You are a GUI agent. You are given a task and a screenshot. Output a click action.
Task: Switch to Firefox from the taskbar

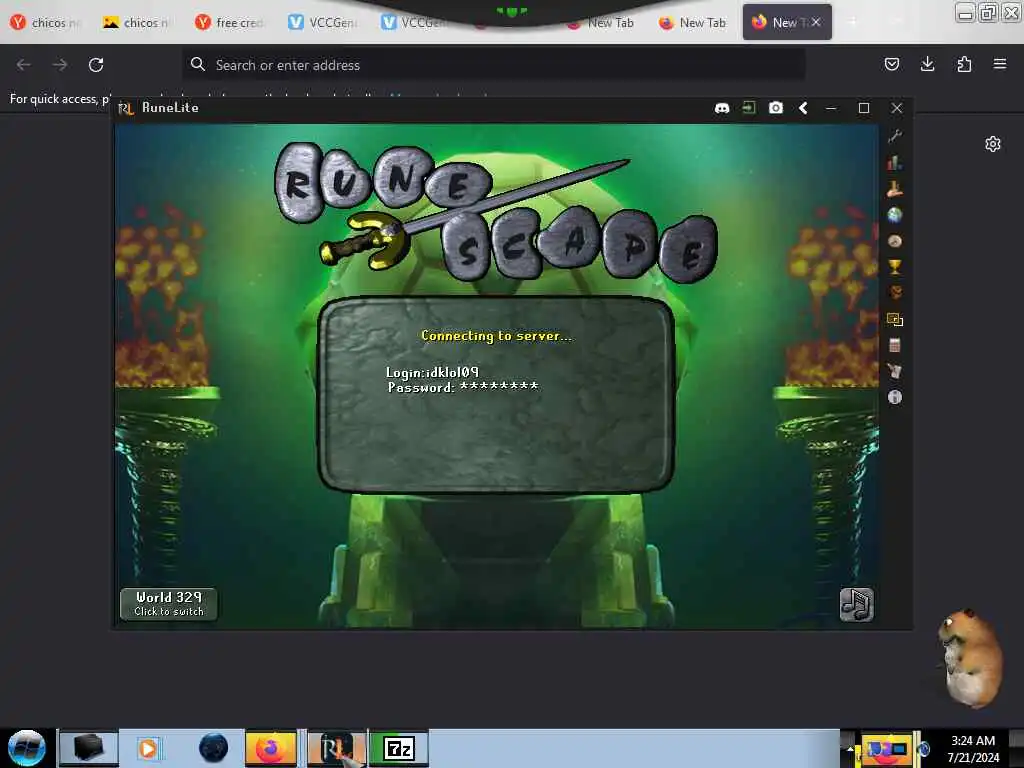click(x=271, y=748)
